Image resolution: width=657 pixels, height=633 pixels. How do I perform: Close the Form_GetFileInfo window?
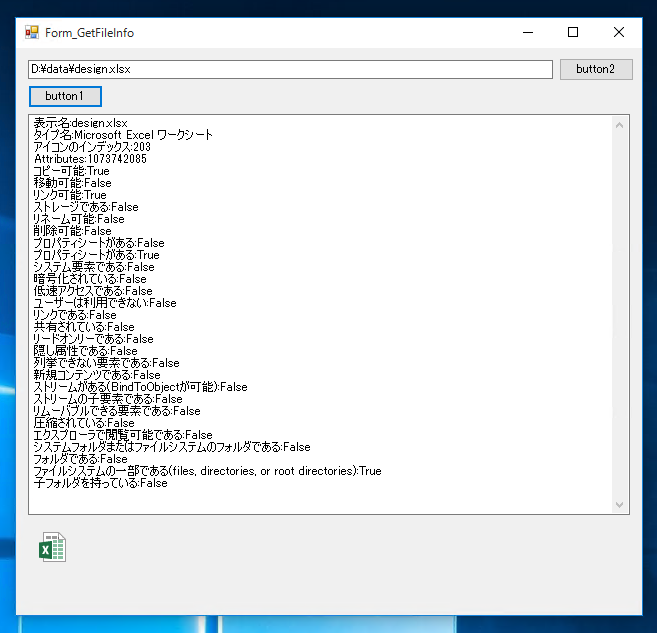[x=619, y=33]
